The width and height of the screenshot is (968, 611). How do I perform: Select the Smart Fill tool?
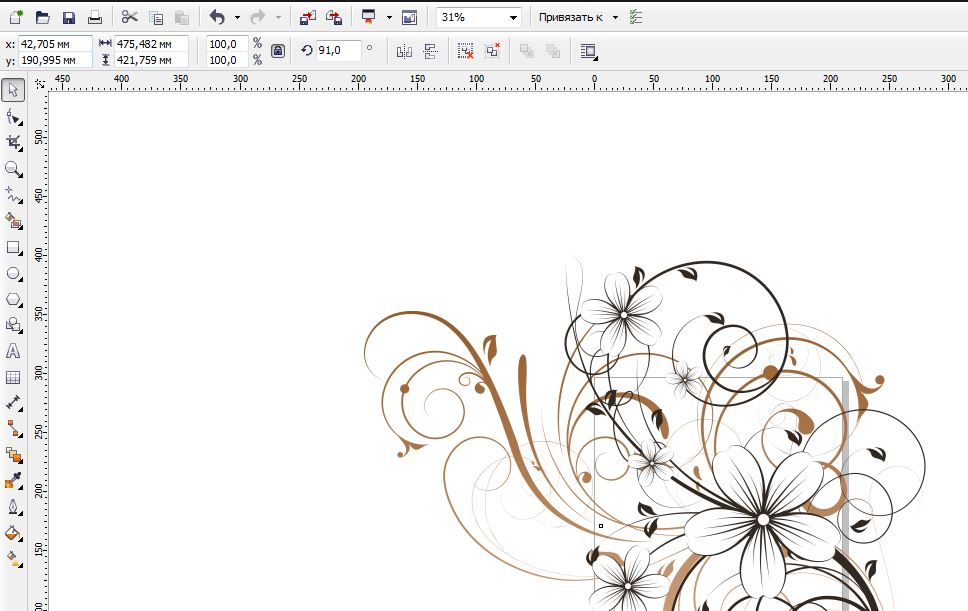13,221
